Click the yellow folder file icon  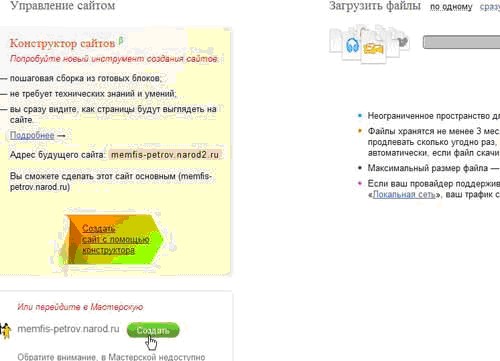point(373,48)
